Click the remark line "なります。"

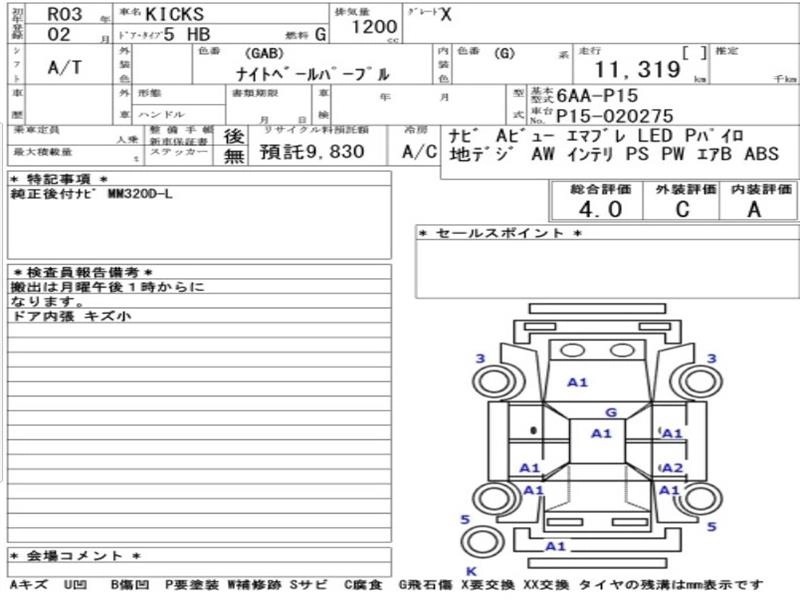pos(47,301)
